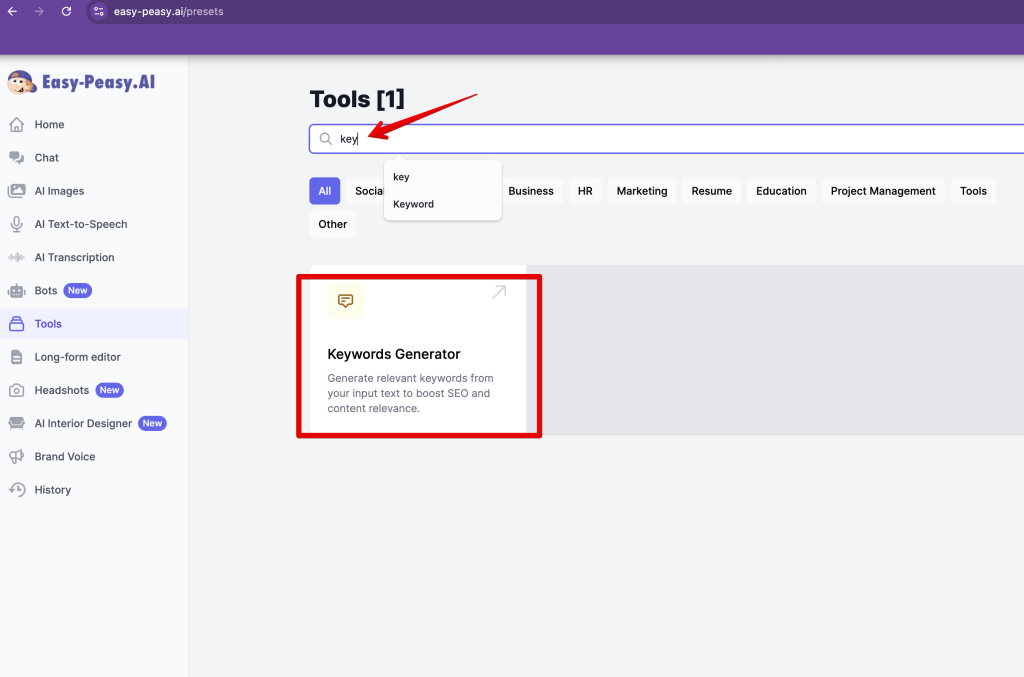Click the Home icon in sidebar

pos(16,125)
